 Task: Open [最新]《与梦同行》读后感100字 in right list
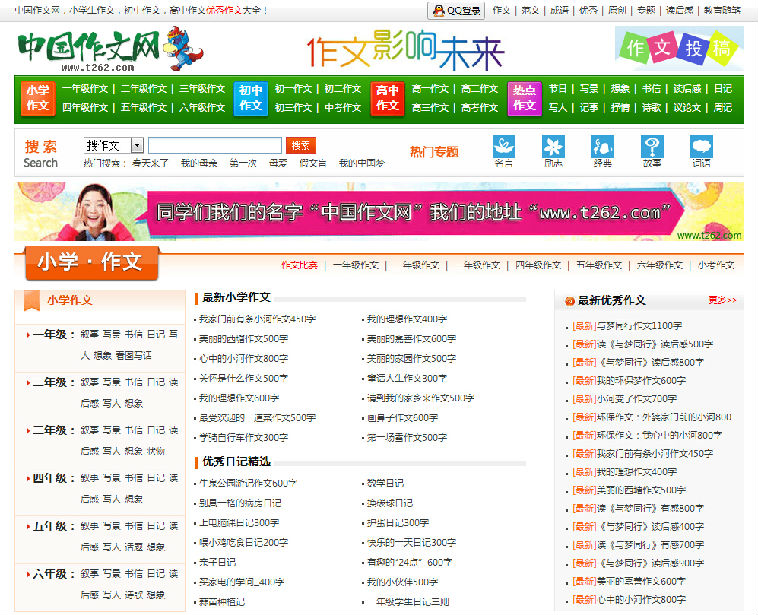click(638, 527)
